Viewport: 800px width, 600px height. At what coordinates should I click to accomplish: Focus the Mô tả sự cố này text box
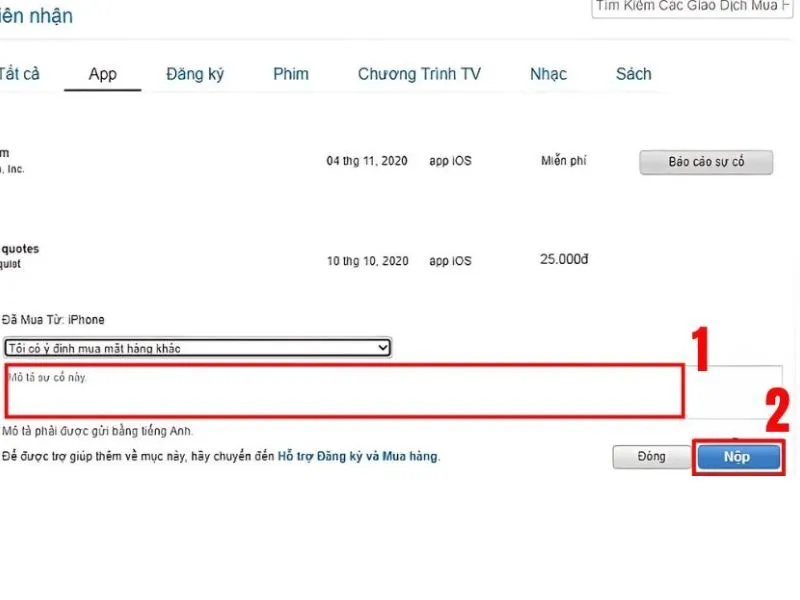tap(393, 391)
